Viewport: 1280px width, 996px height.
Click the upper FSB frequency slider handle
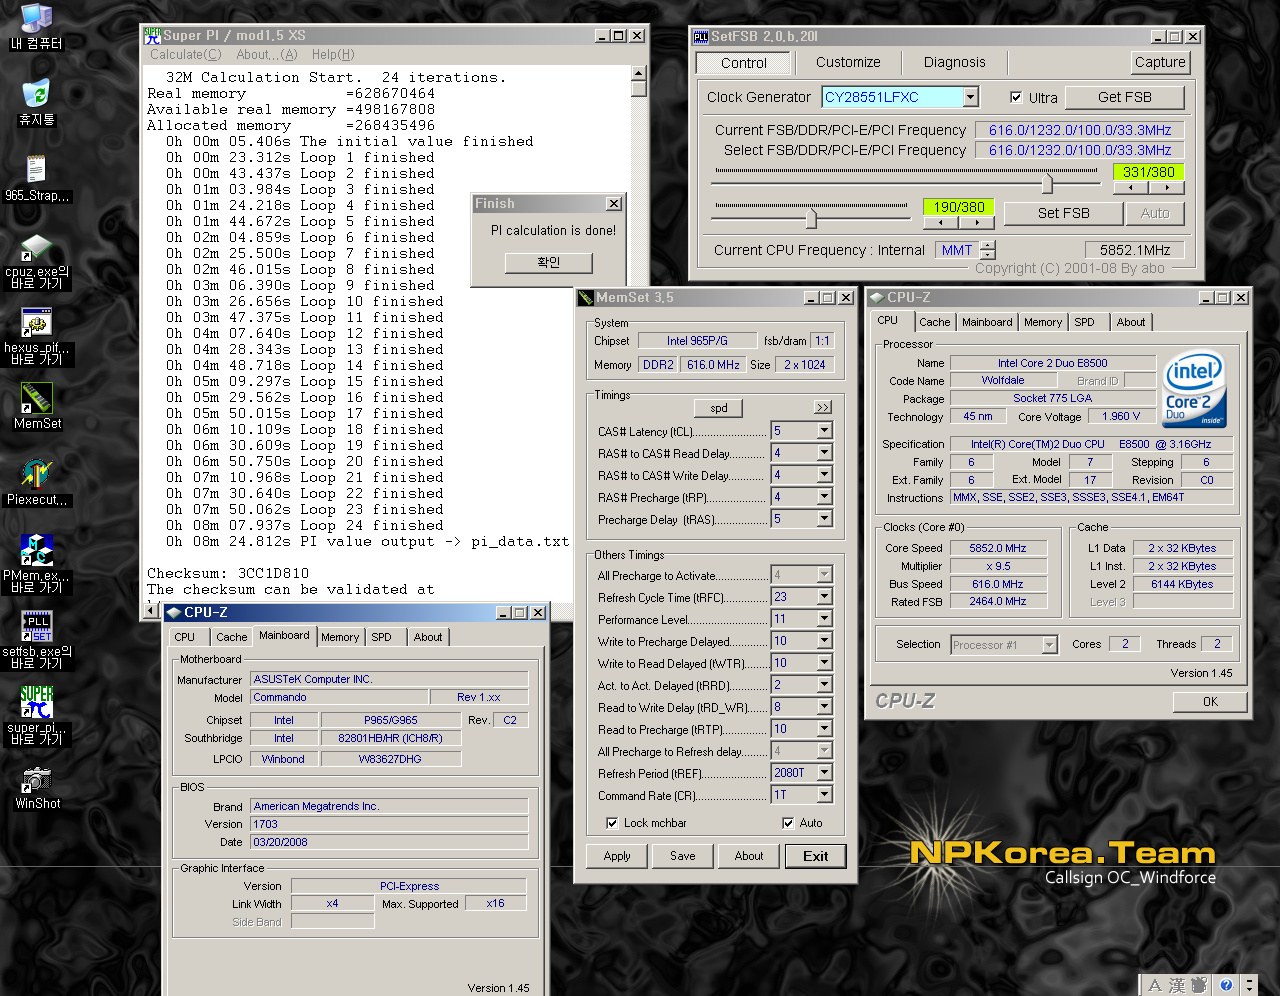(1046, 184)
